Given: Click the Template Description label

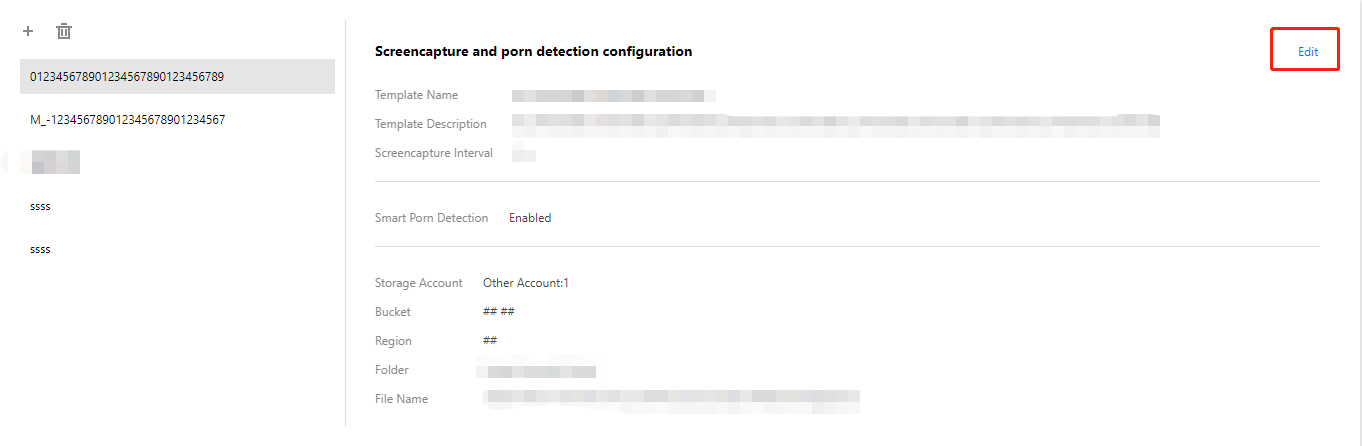Looking at the screenshot, I should (x=431, y=124).
